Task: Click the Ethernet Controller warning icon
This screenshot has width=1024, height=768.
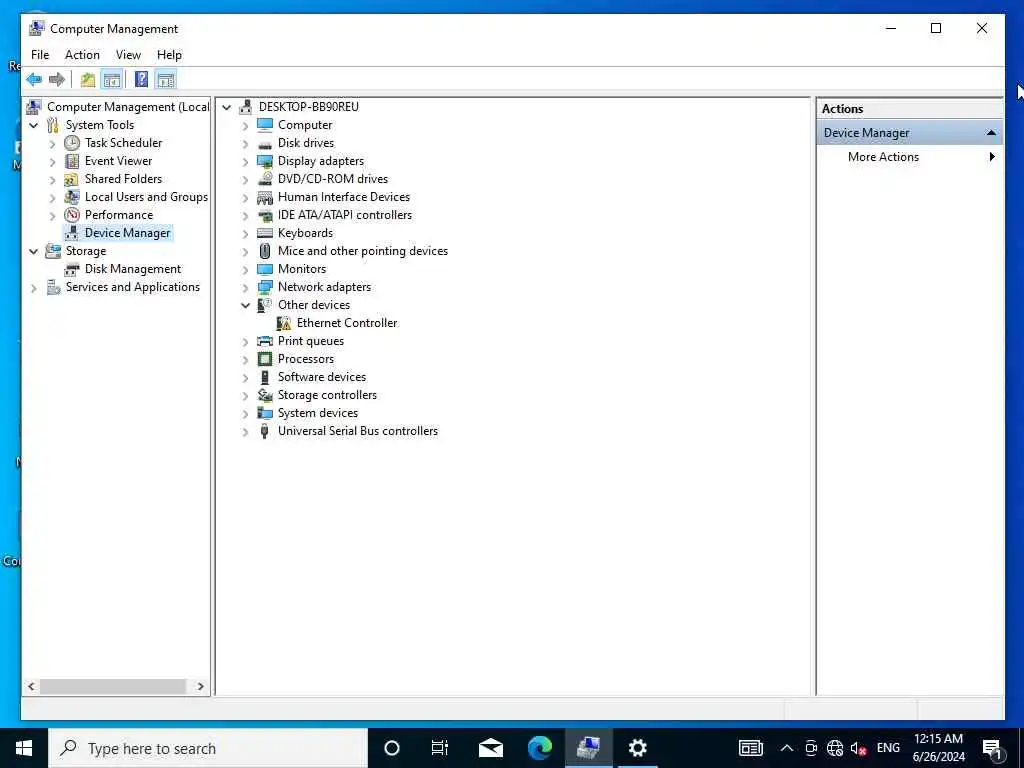Action: tap(284, 323)
